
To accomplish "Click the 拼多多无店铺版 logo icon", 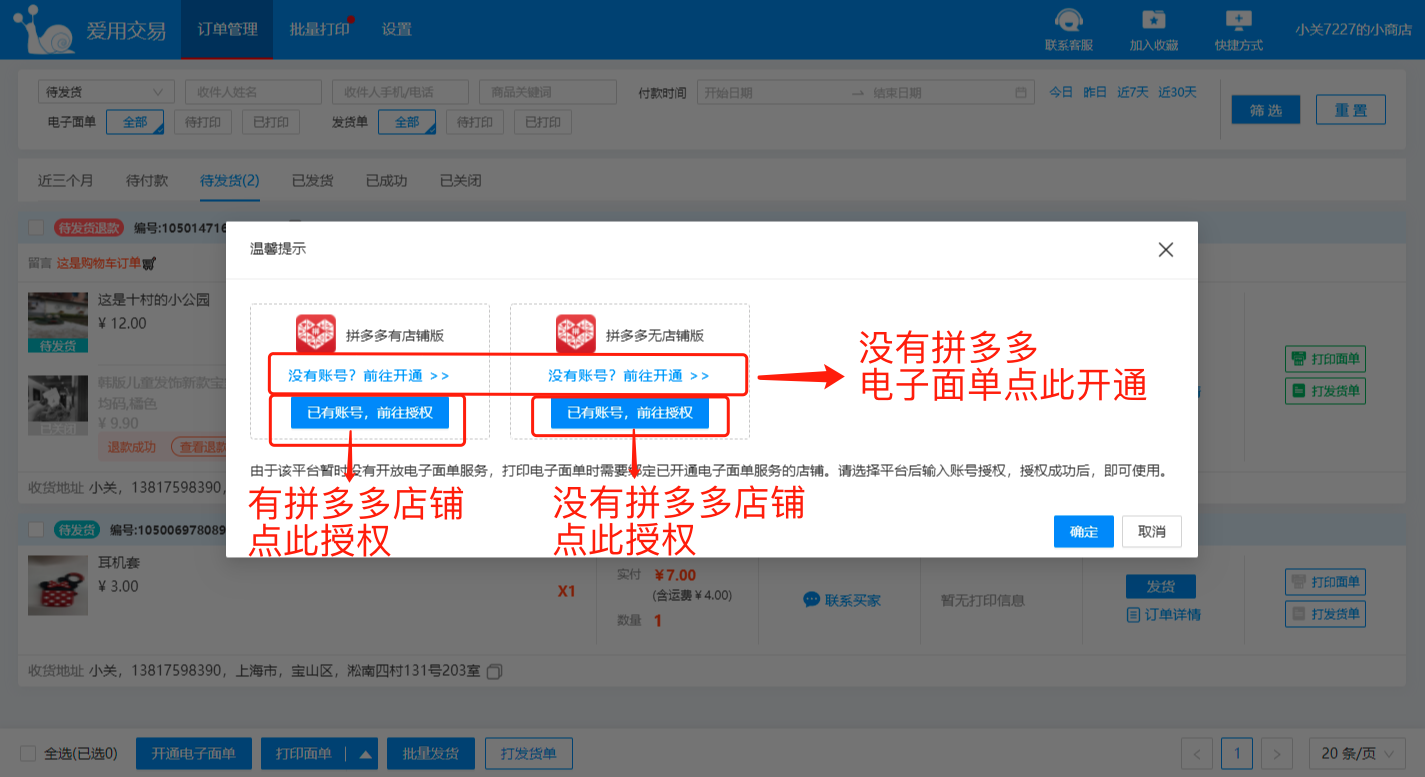I will (x=576, y=335).
